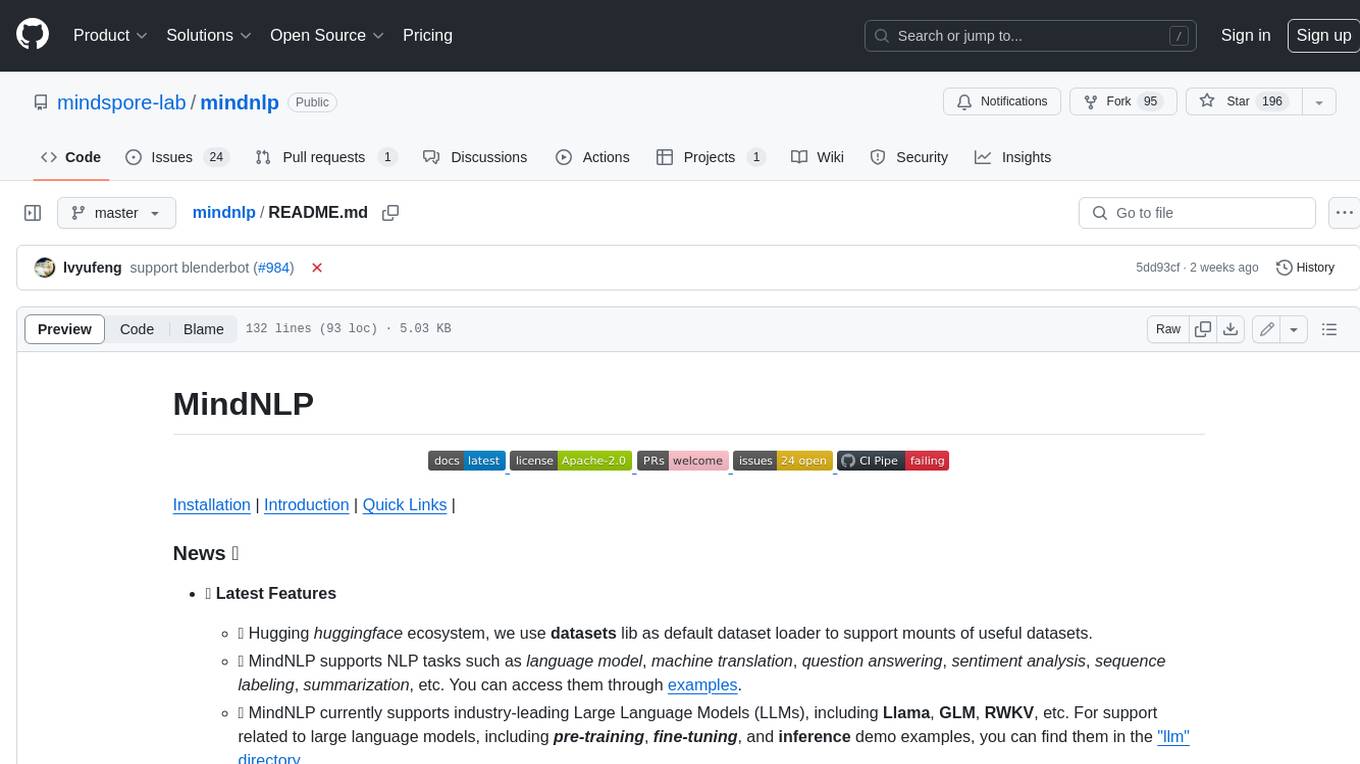The image size is (1360, 764).
Task: Switch to the Code tab
Action: pyautogui.click(x=71, y=157)
